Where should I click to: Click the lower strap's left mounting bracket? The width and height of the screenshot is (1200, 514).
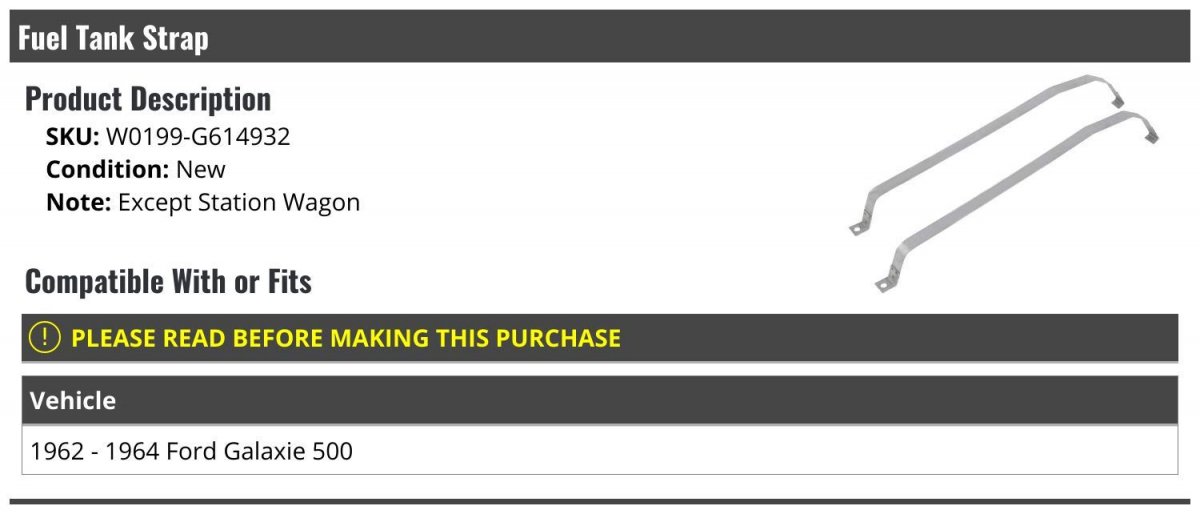884,286
